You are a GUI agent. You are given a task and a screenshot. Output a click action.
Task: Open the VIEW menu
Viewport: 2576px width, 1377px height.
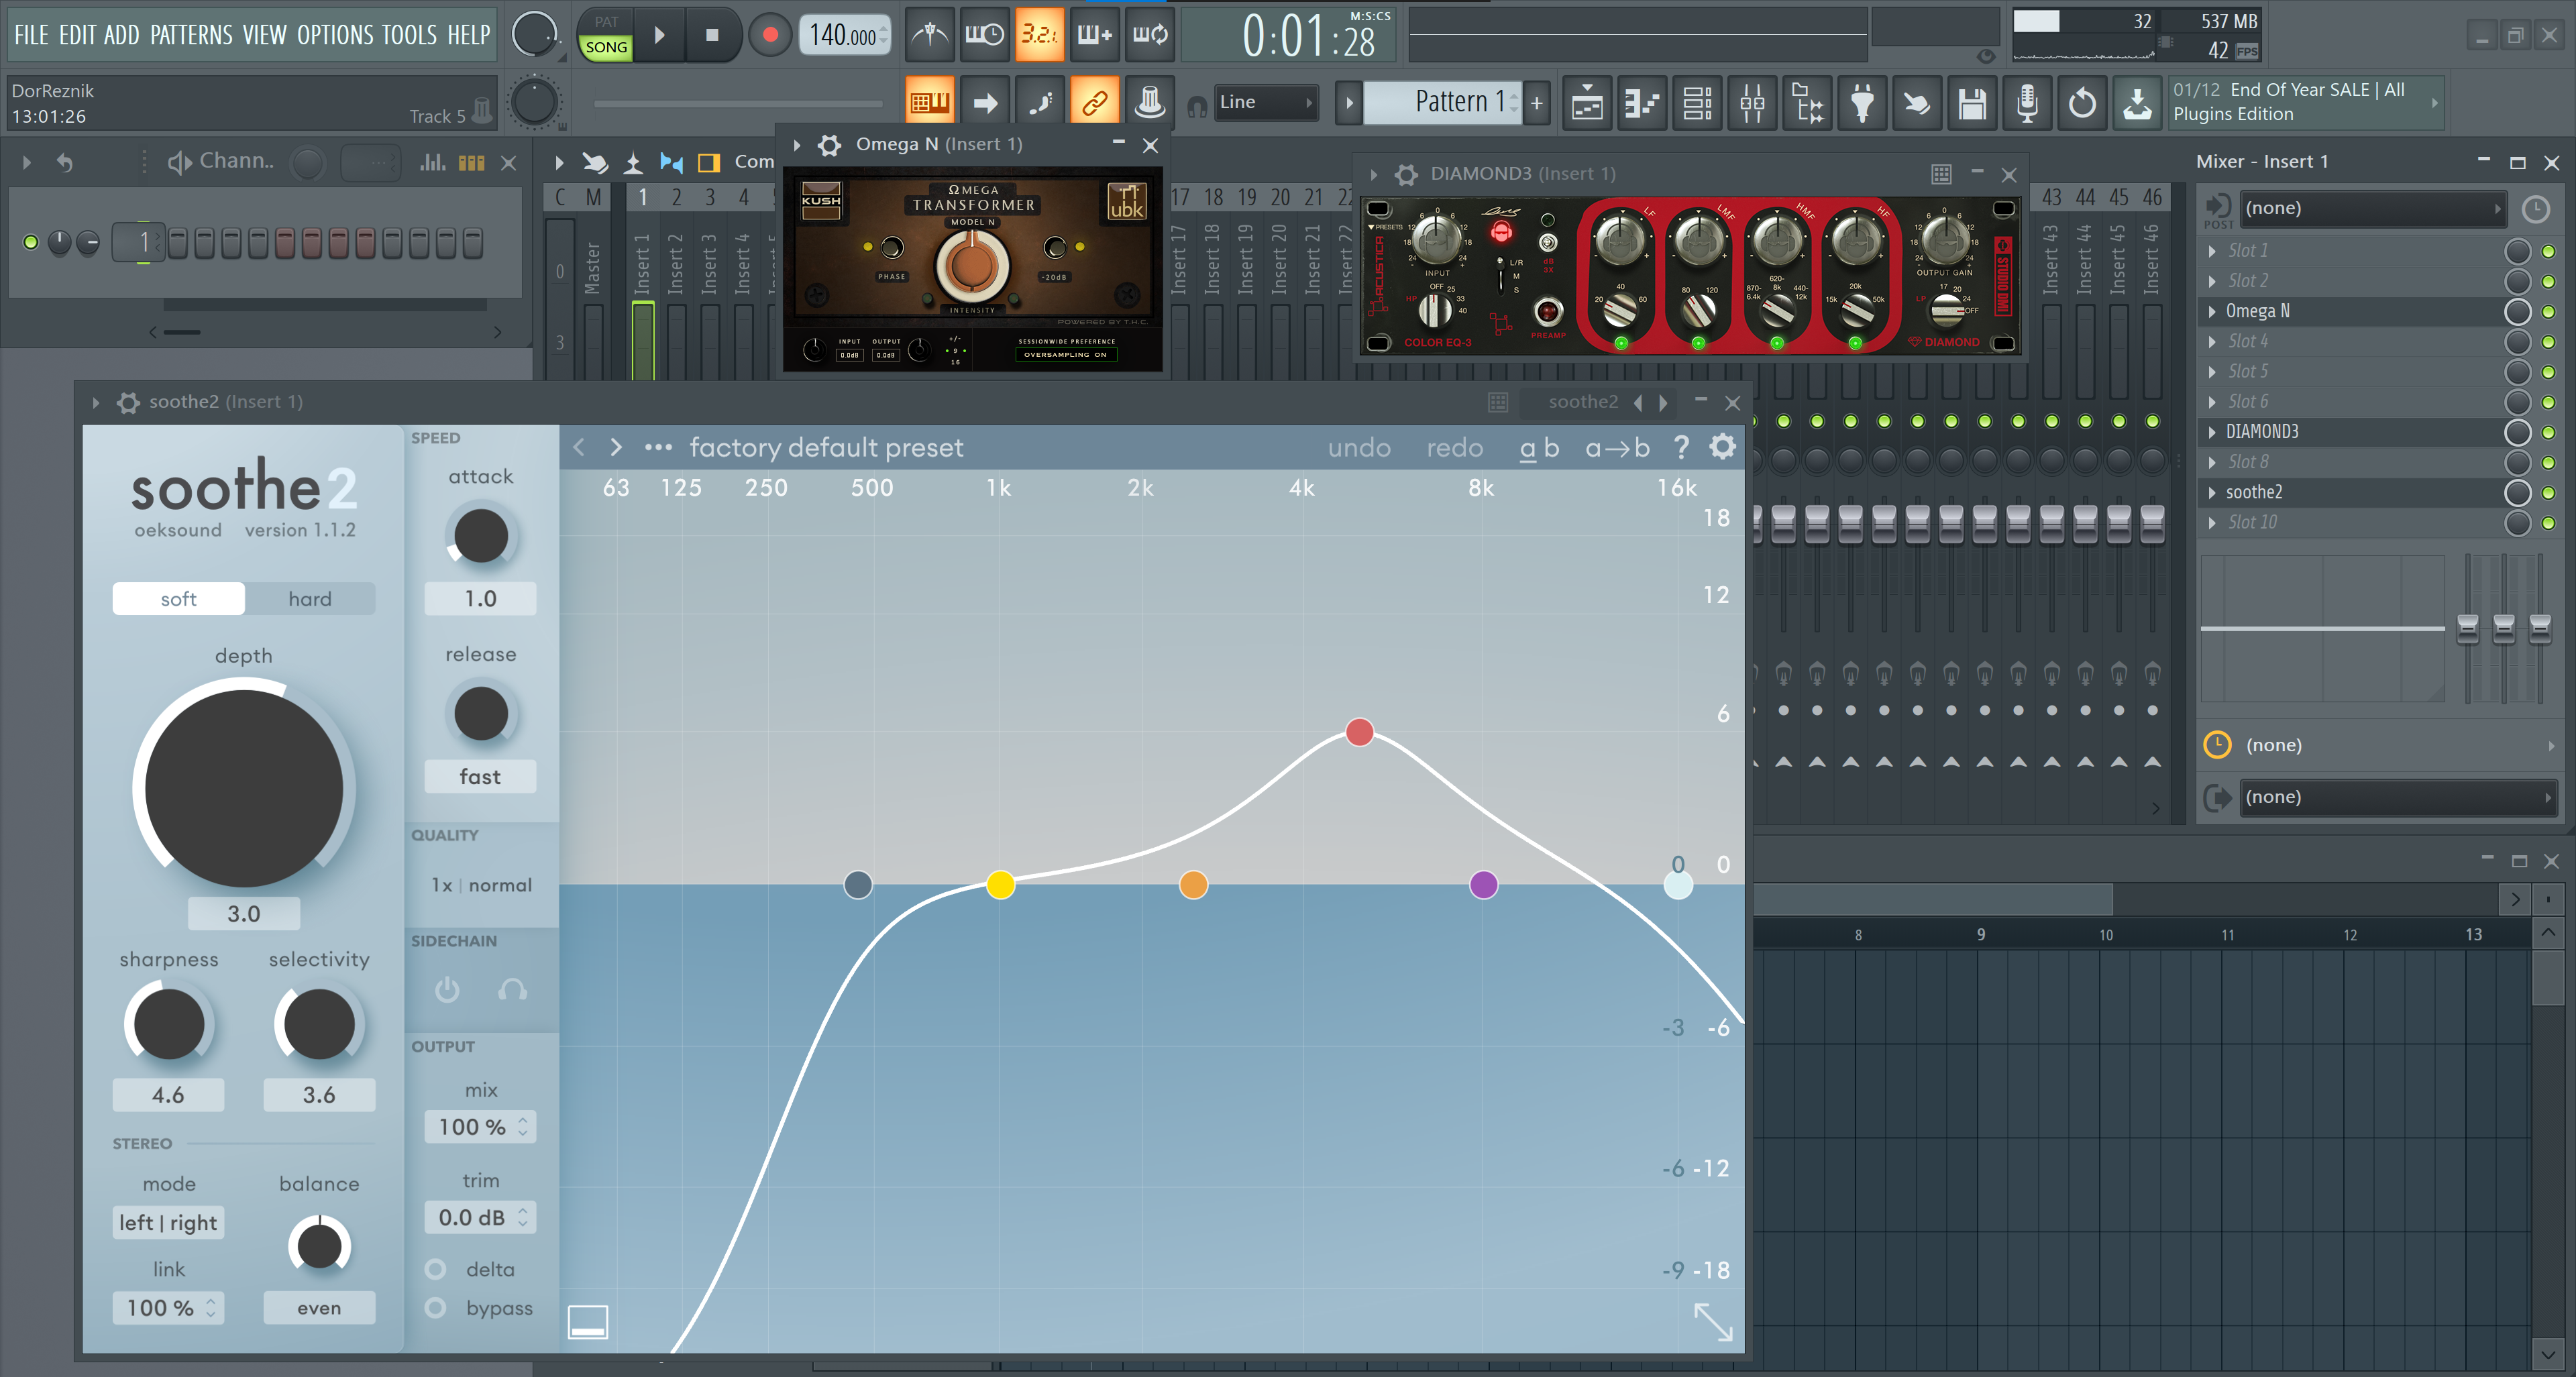tap(264, 35)
